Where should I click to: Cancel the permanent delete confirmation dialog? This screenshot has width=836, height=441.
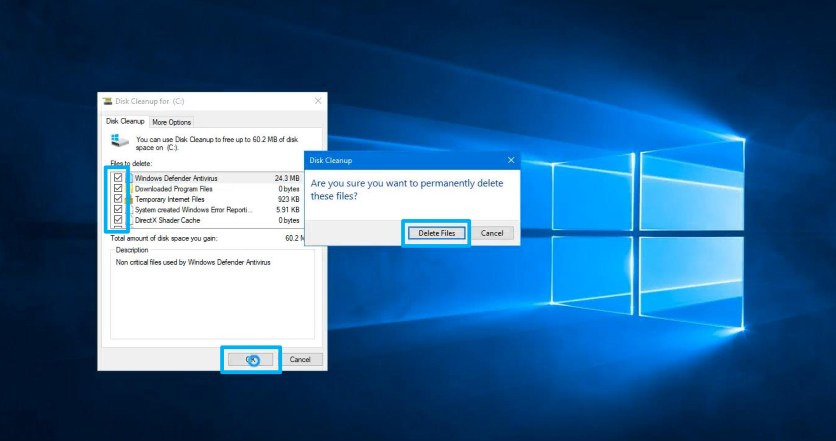(x=492, y=233)
